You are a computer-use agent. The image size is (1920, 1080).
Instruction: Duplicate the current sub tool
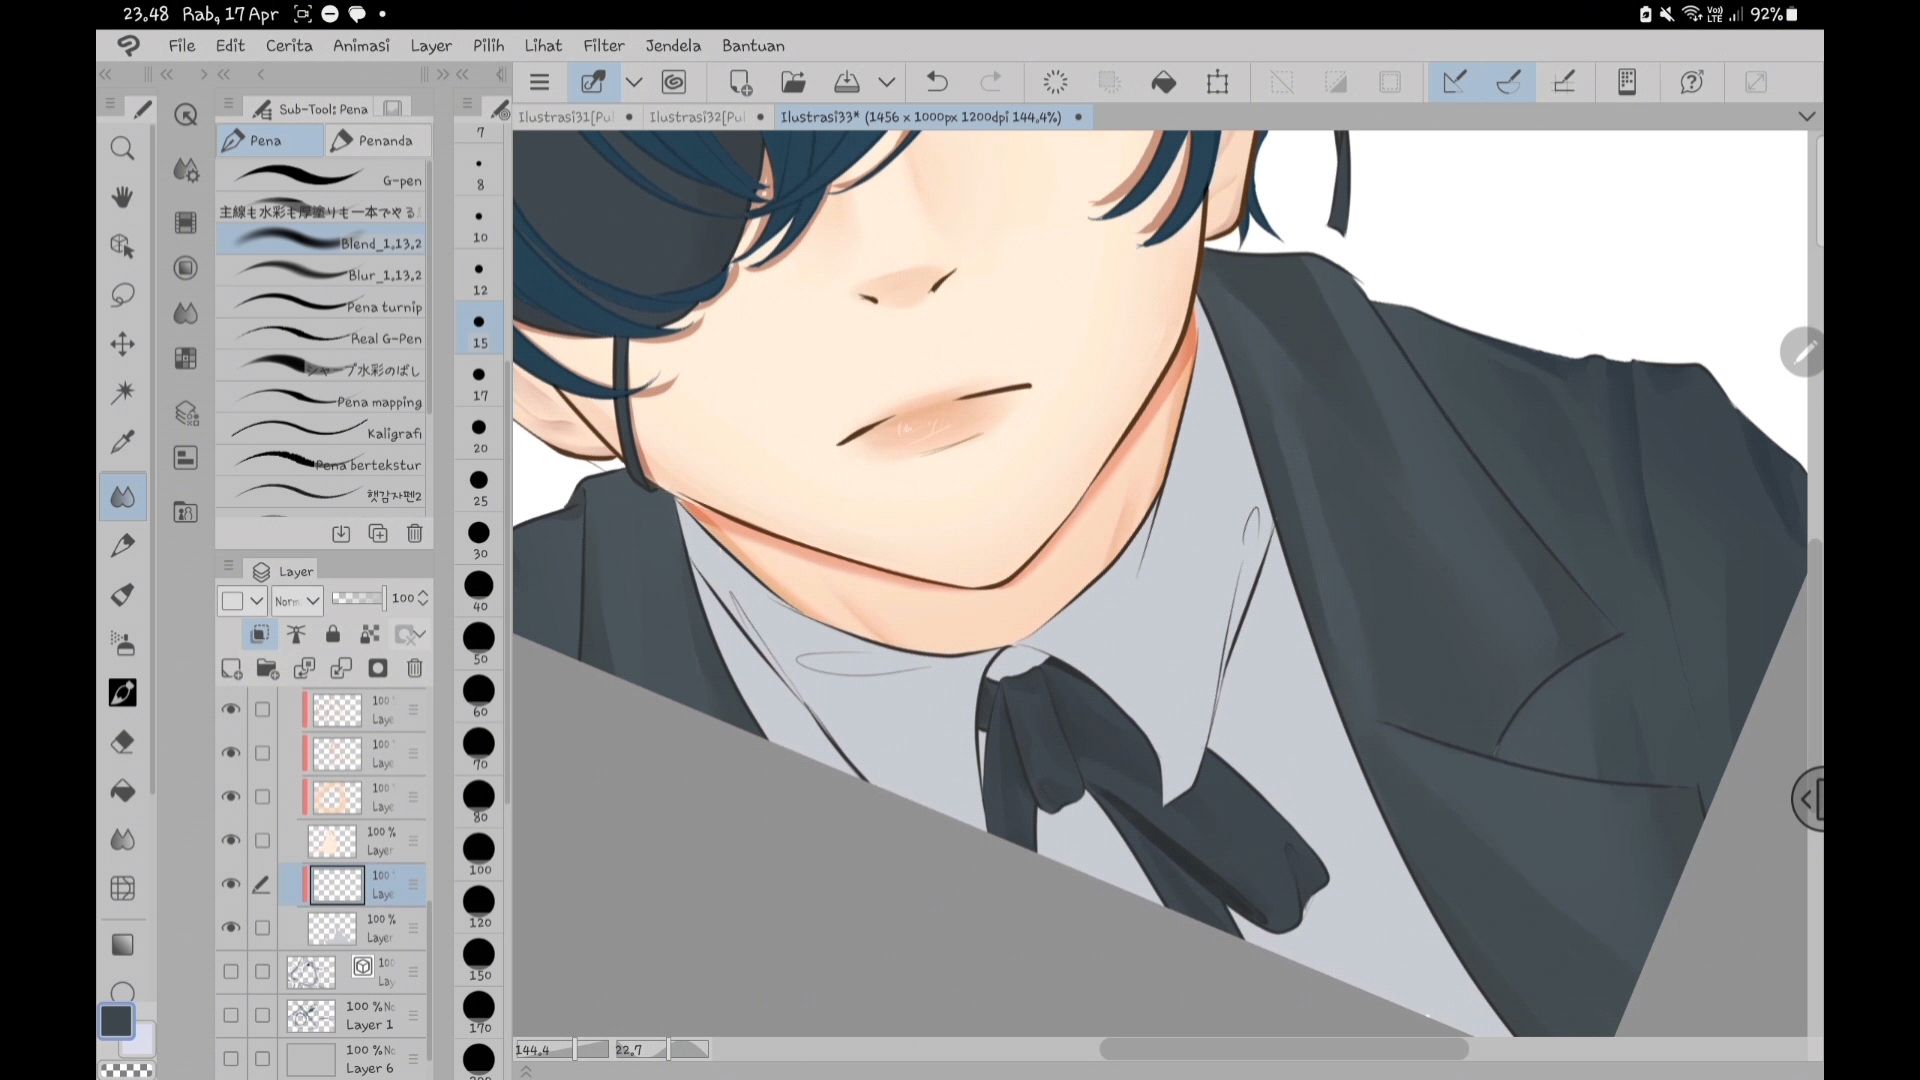point(378,534)
